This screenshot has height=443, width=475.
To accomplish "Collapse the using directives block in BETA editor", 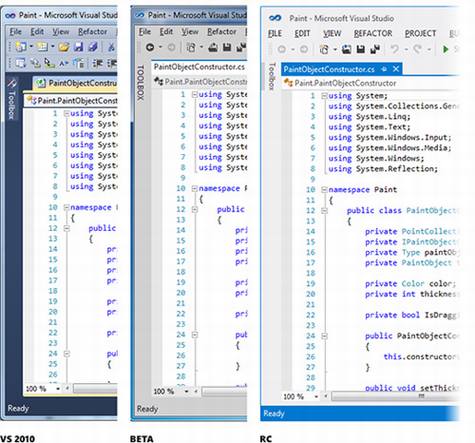I will (195, 95).
